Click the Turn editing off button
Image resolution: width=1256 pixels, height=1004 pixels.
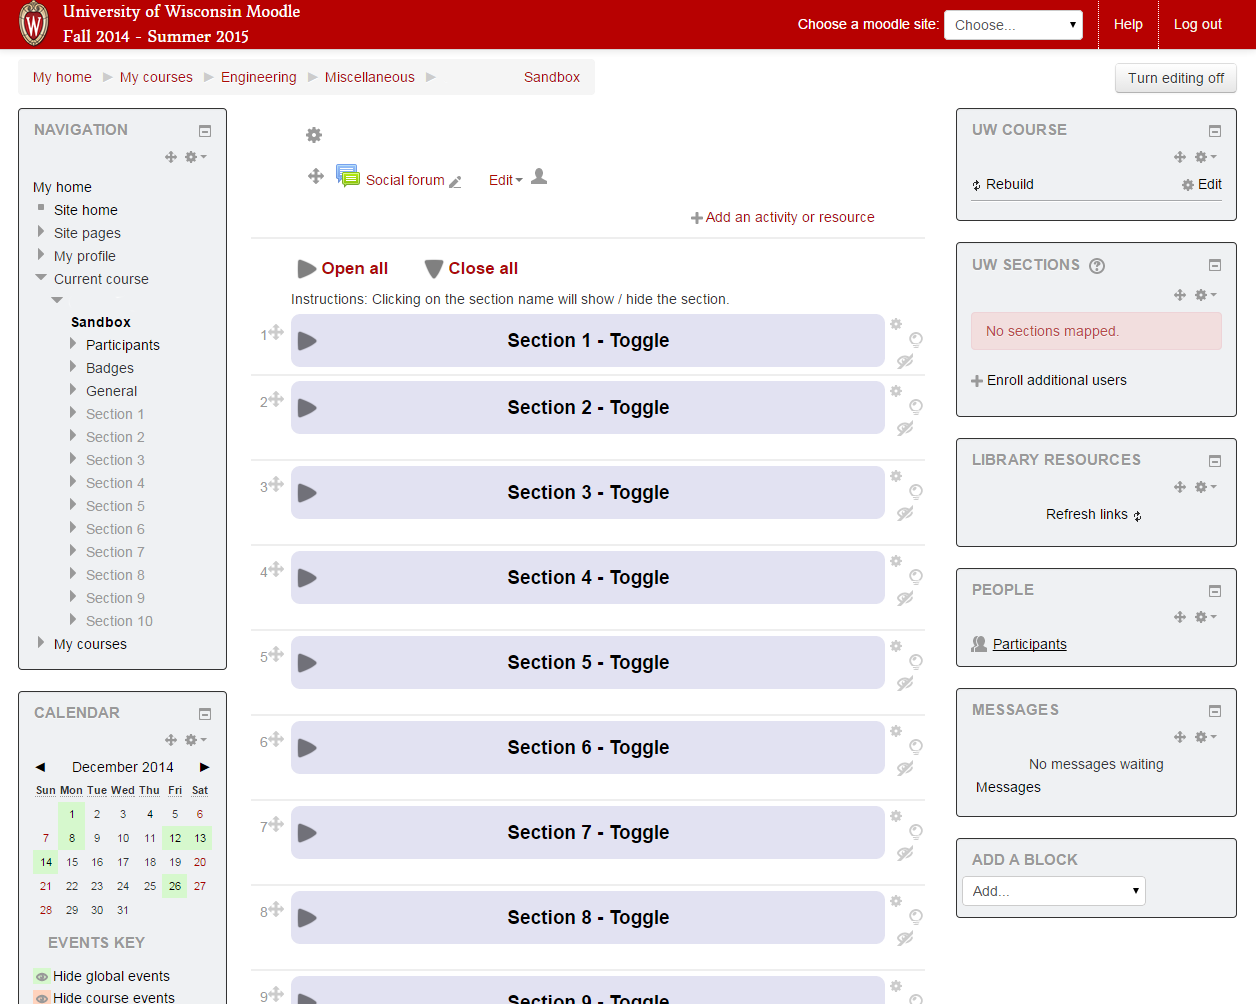click(1176, 78)
